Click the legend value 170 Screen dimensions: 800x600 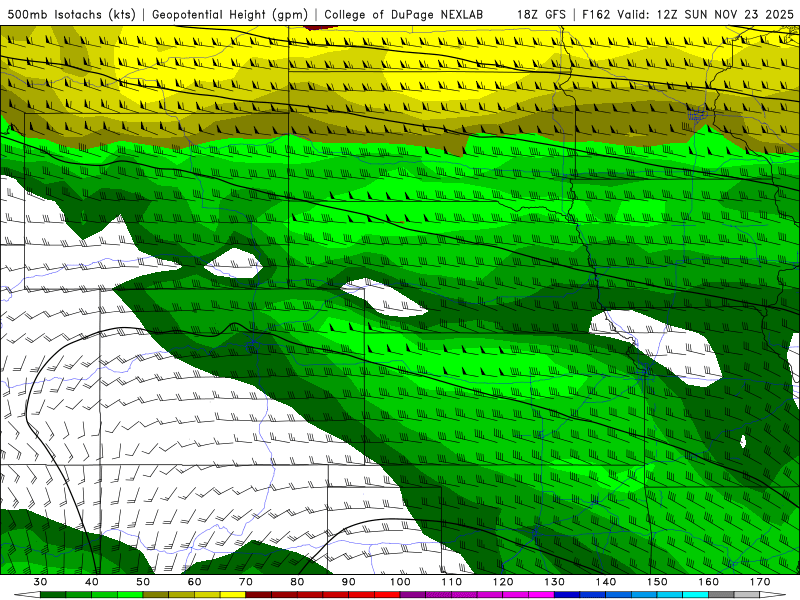coord(760,582)
